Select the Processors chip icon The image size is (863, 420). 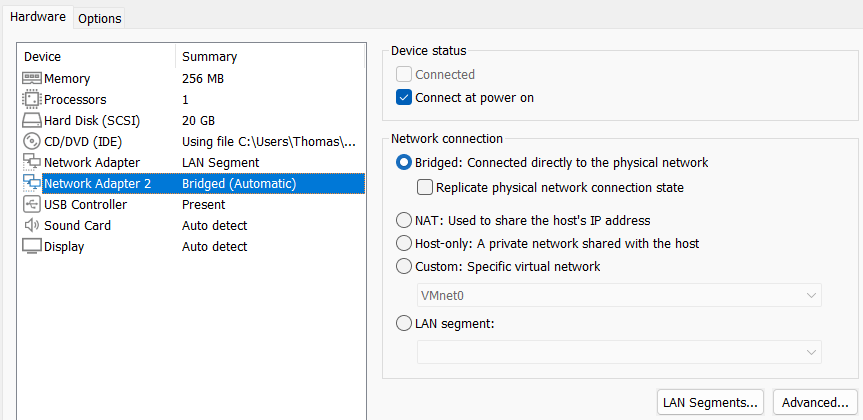[x=32, y=99]
